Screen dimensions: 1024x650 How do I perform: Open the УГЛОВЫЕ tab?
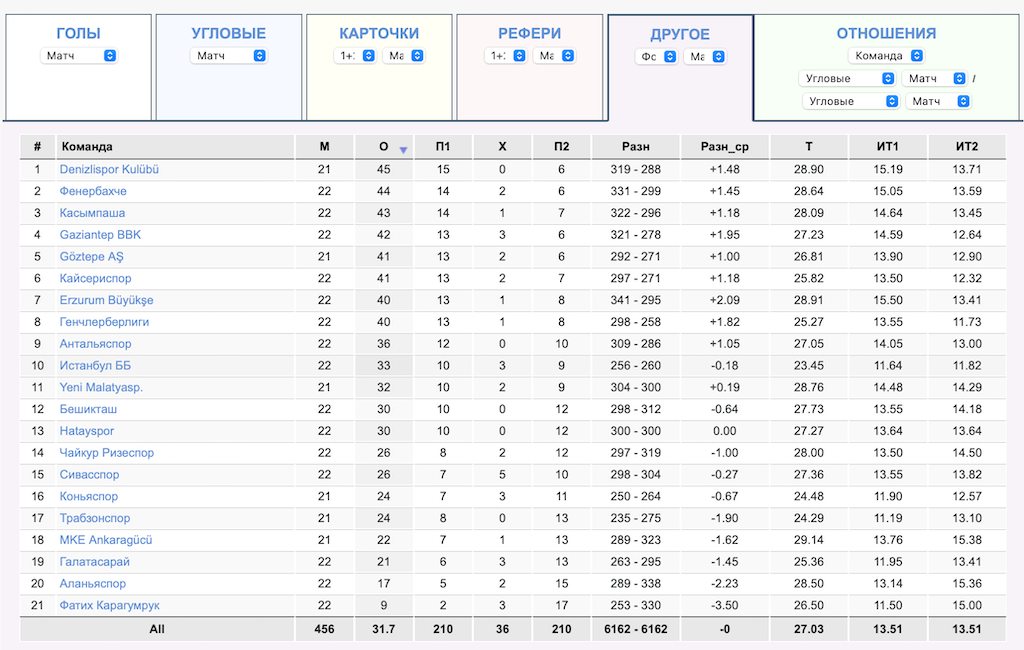[x=229, y=33]
